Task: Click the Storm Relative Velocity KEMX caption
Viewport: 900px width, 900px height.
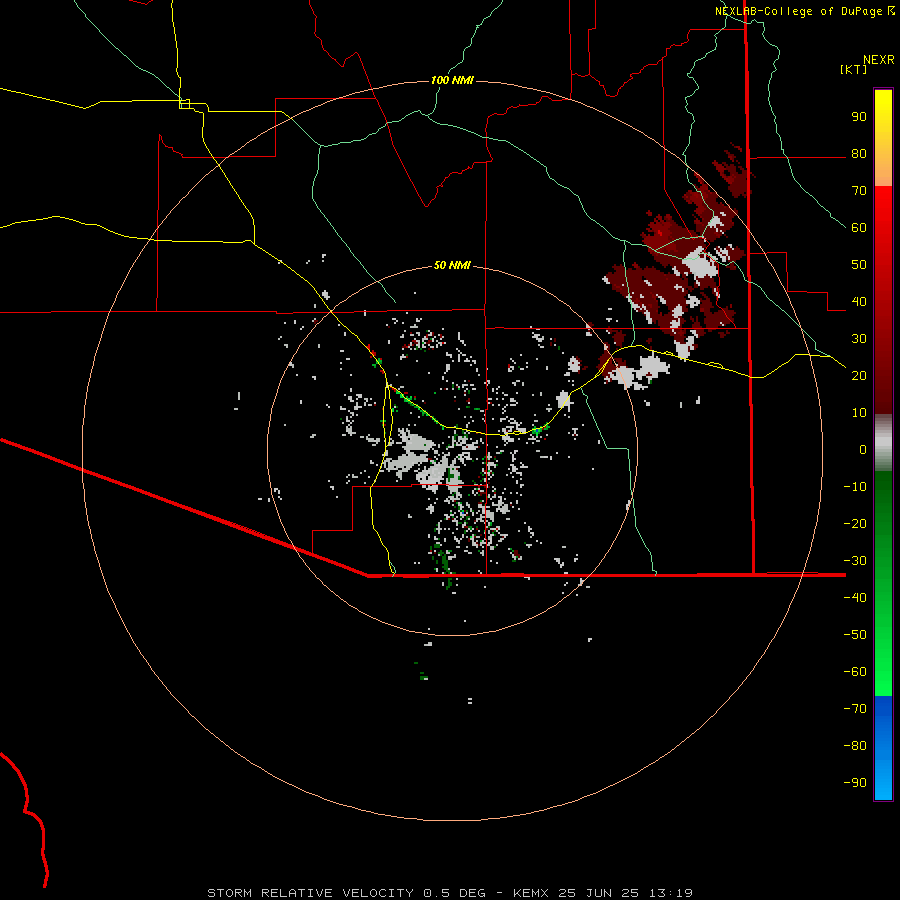Action: point(450,893)
